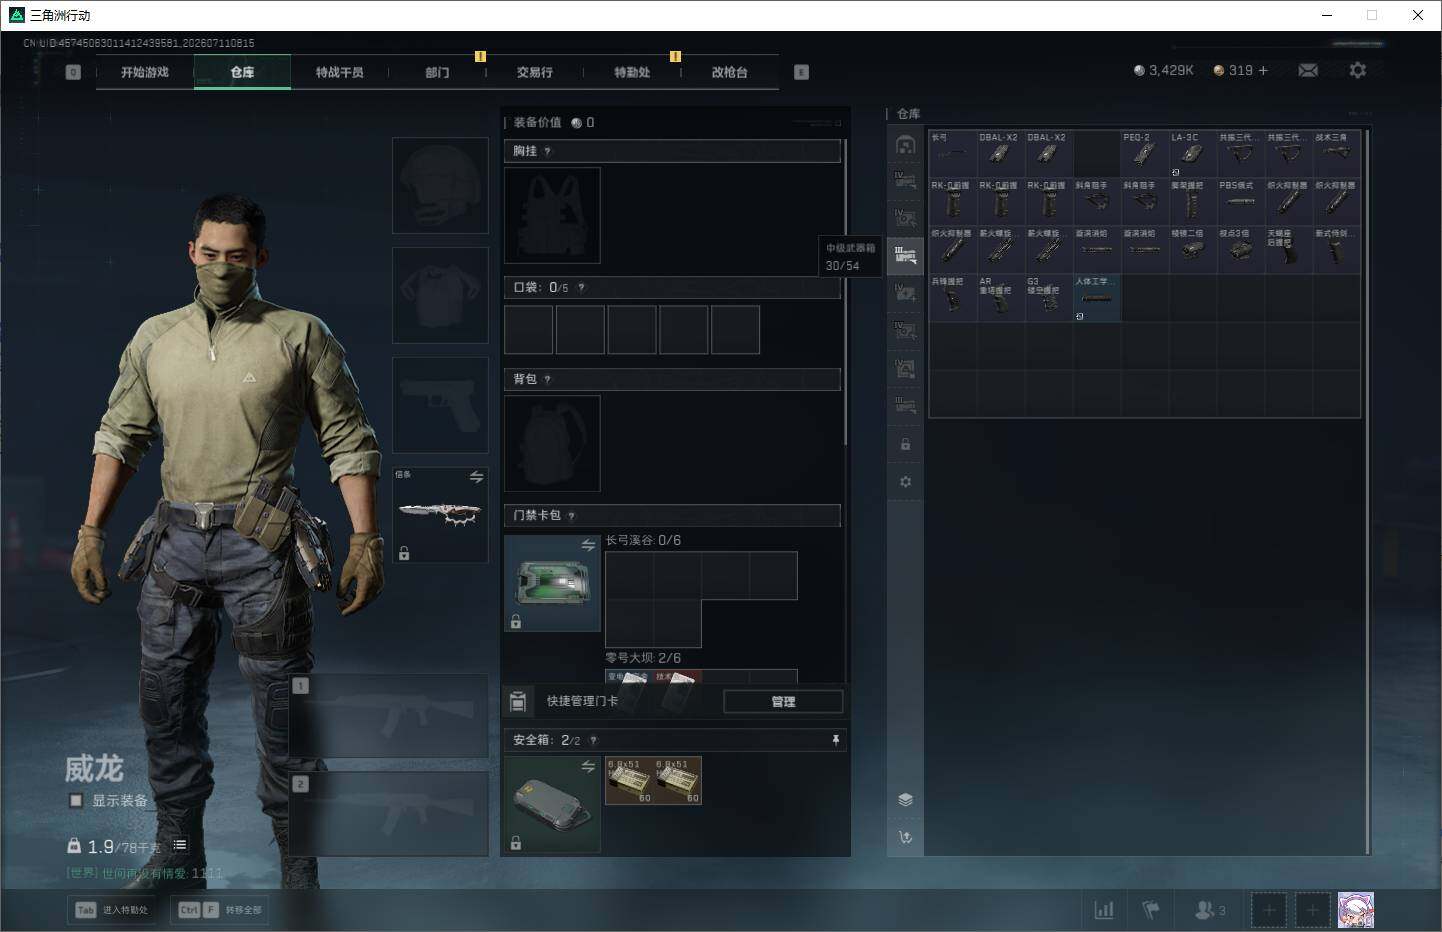This screenshot has width=1442, height=932.
Task: Toggle the 显示装备 checkbox
Action: 75,800
